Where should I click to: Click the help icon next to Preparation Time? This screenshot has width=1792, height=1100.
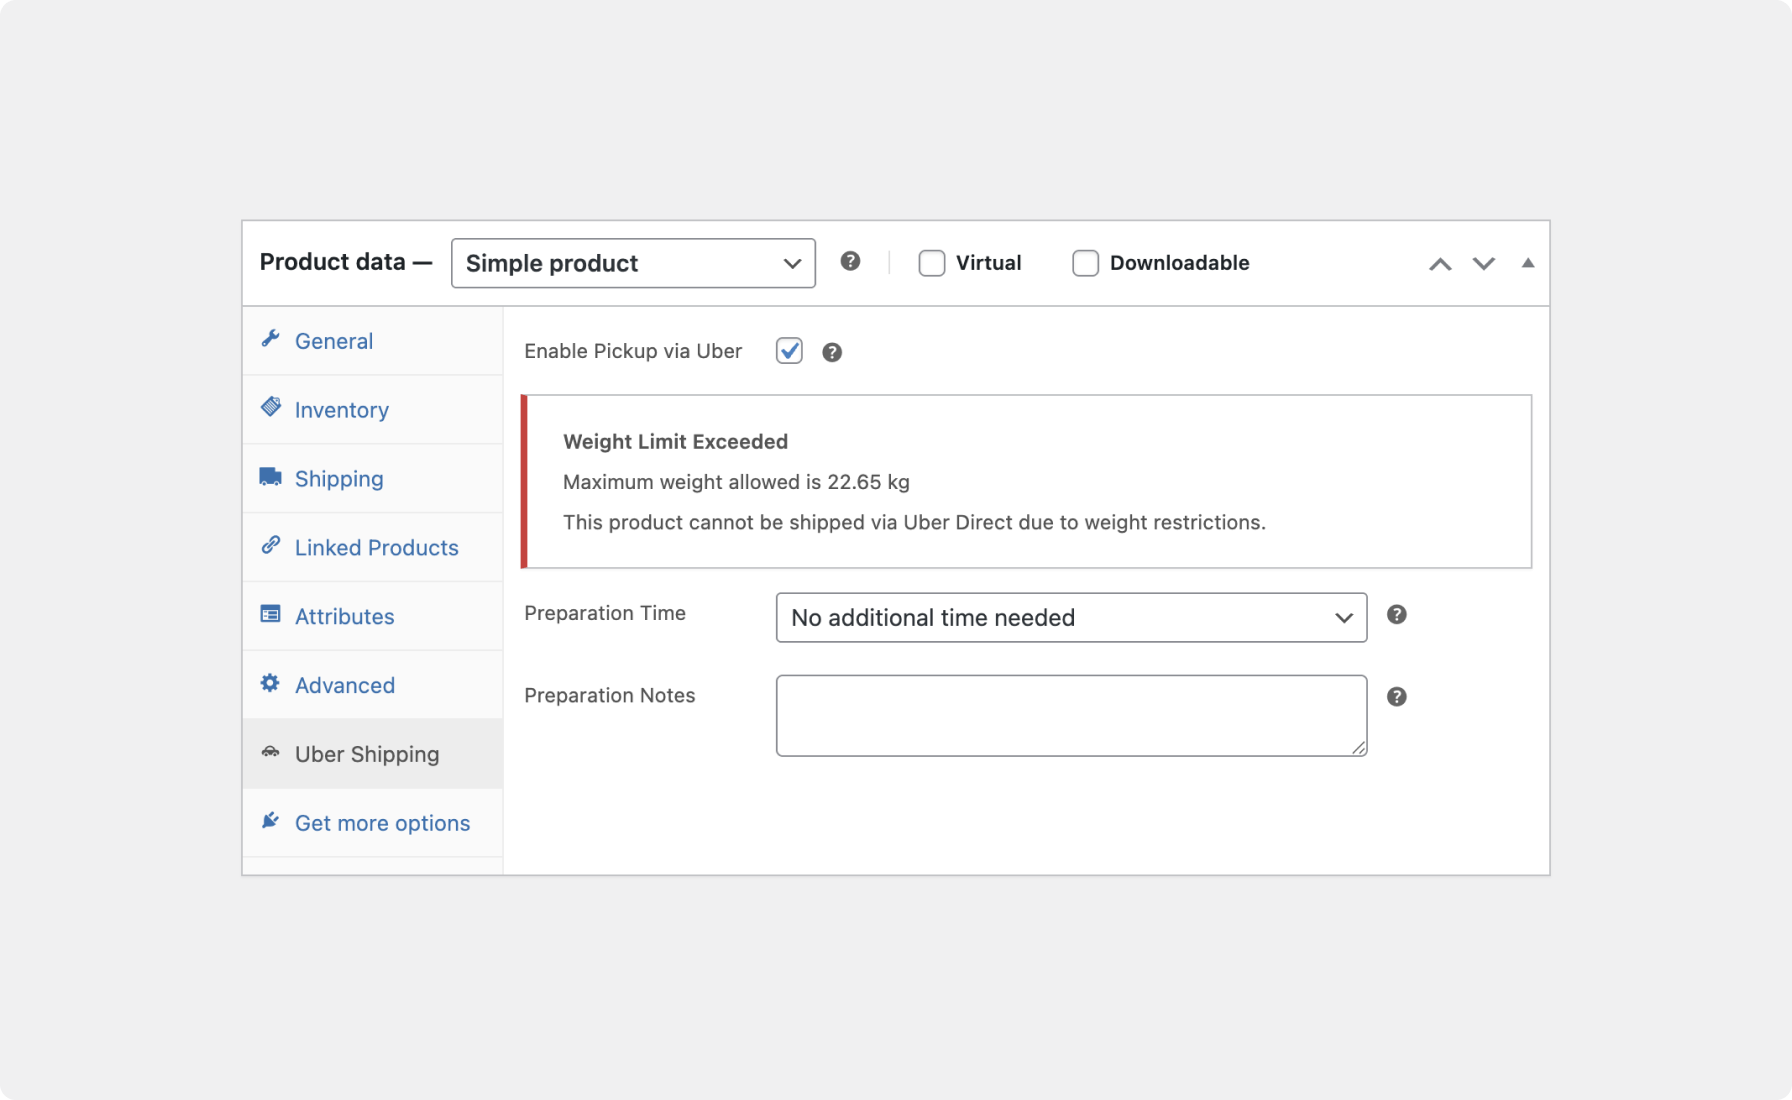click(x=1397, y=615)
